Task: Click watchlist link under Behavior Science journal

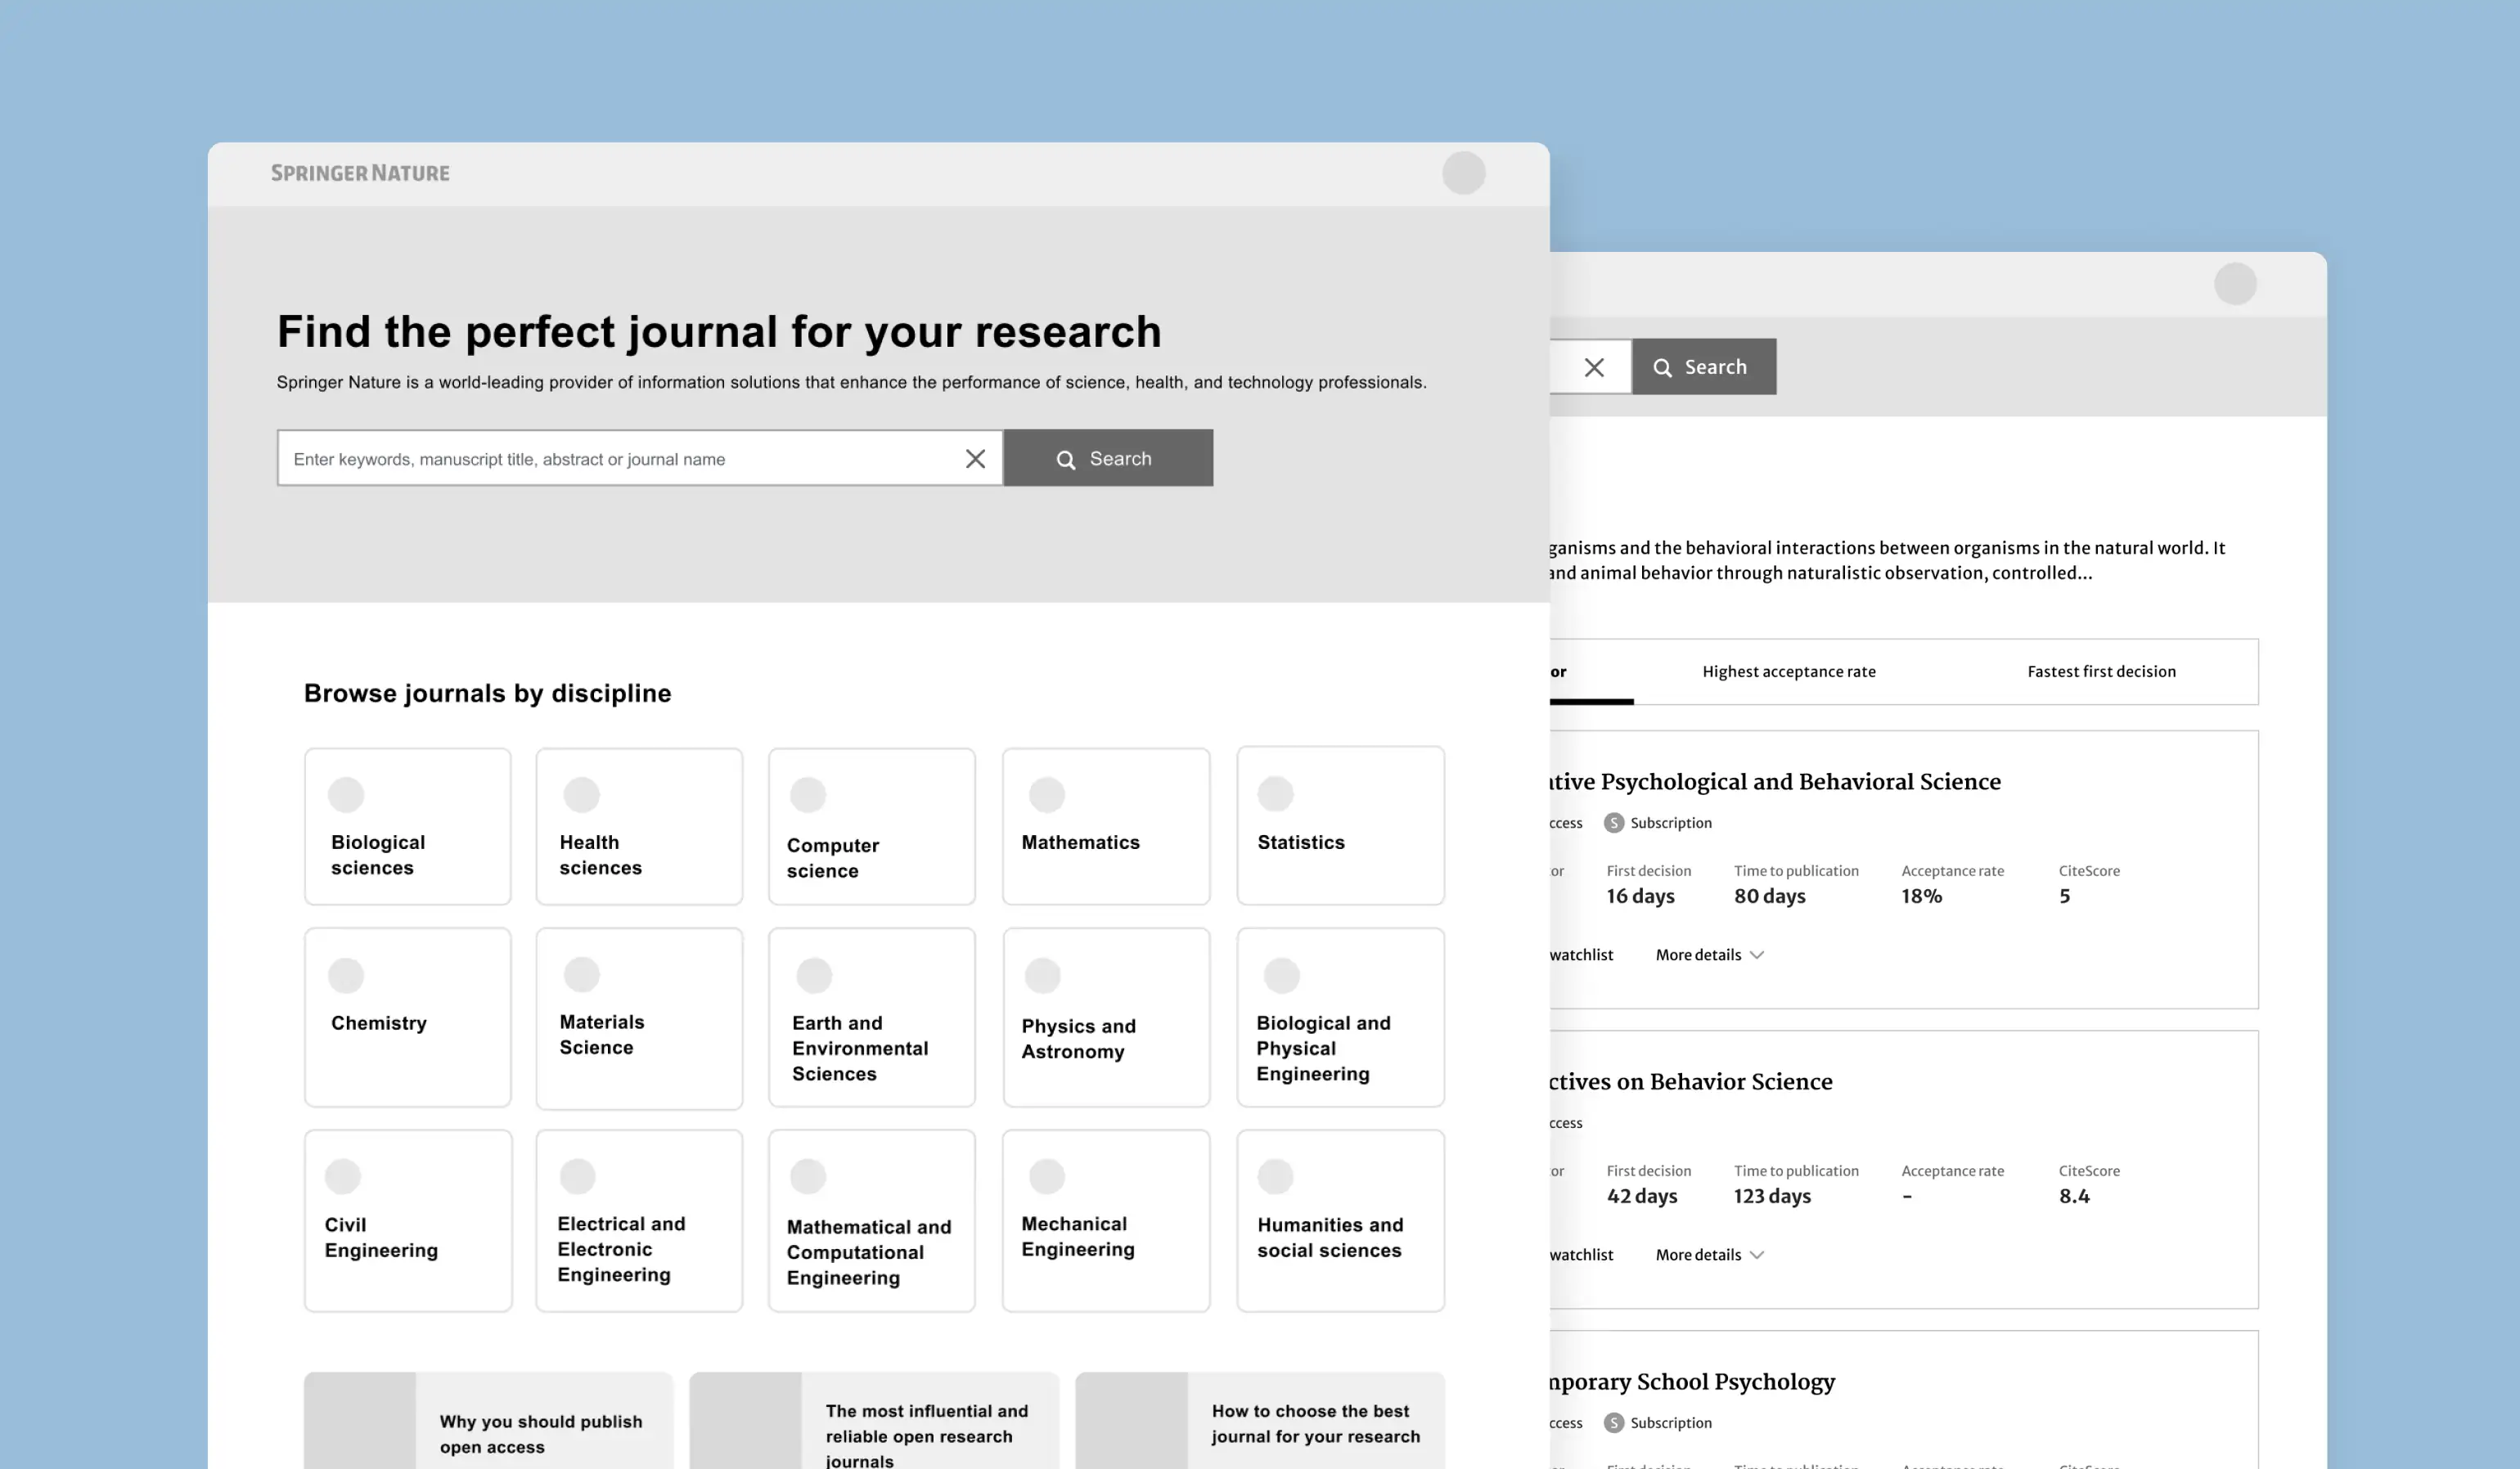Action: point(1581,1255)
